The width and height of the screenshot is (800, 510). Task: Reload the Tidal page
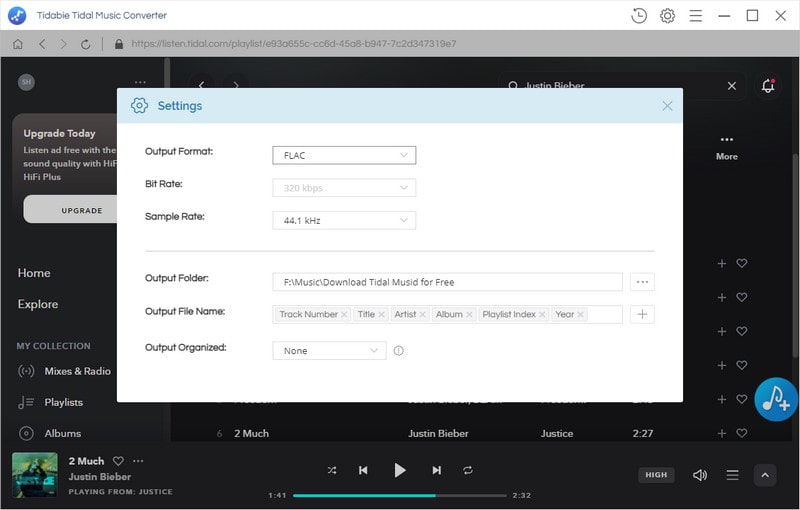(x=86, y=44)
